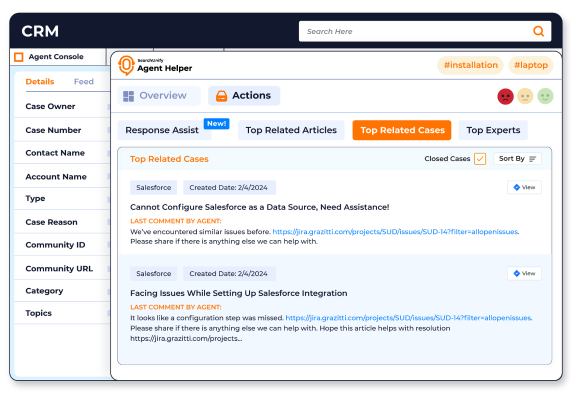Viewport: 572px width, 393px height.
Task: Open the Agent Console tab
Action: 58,57
